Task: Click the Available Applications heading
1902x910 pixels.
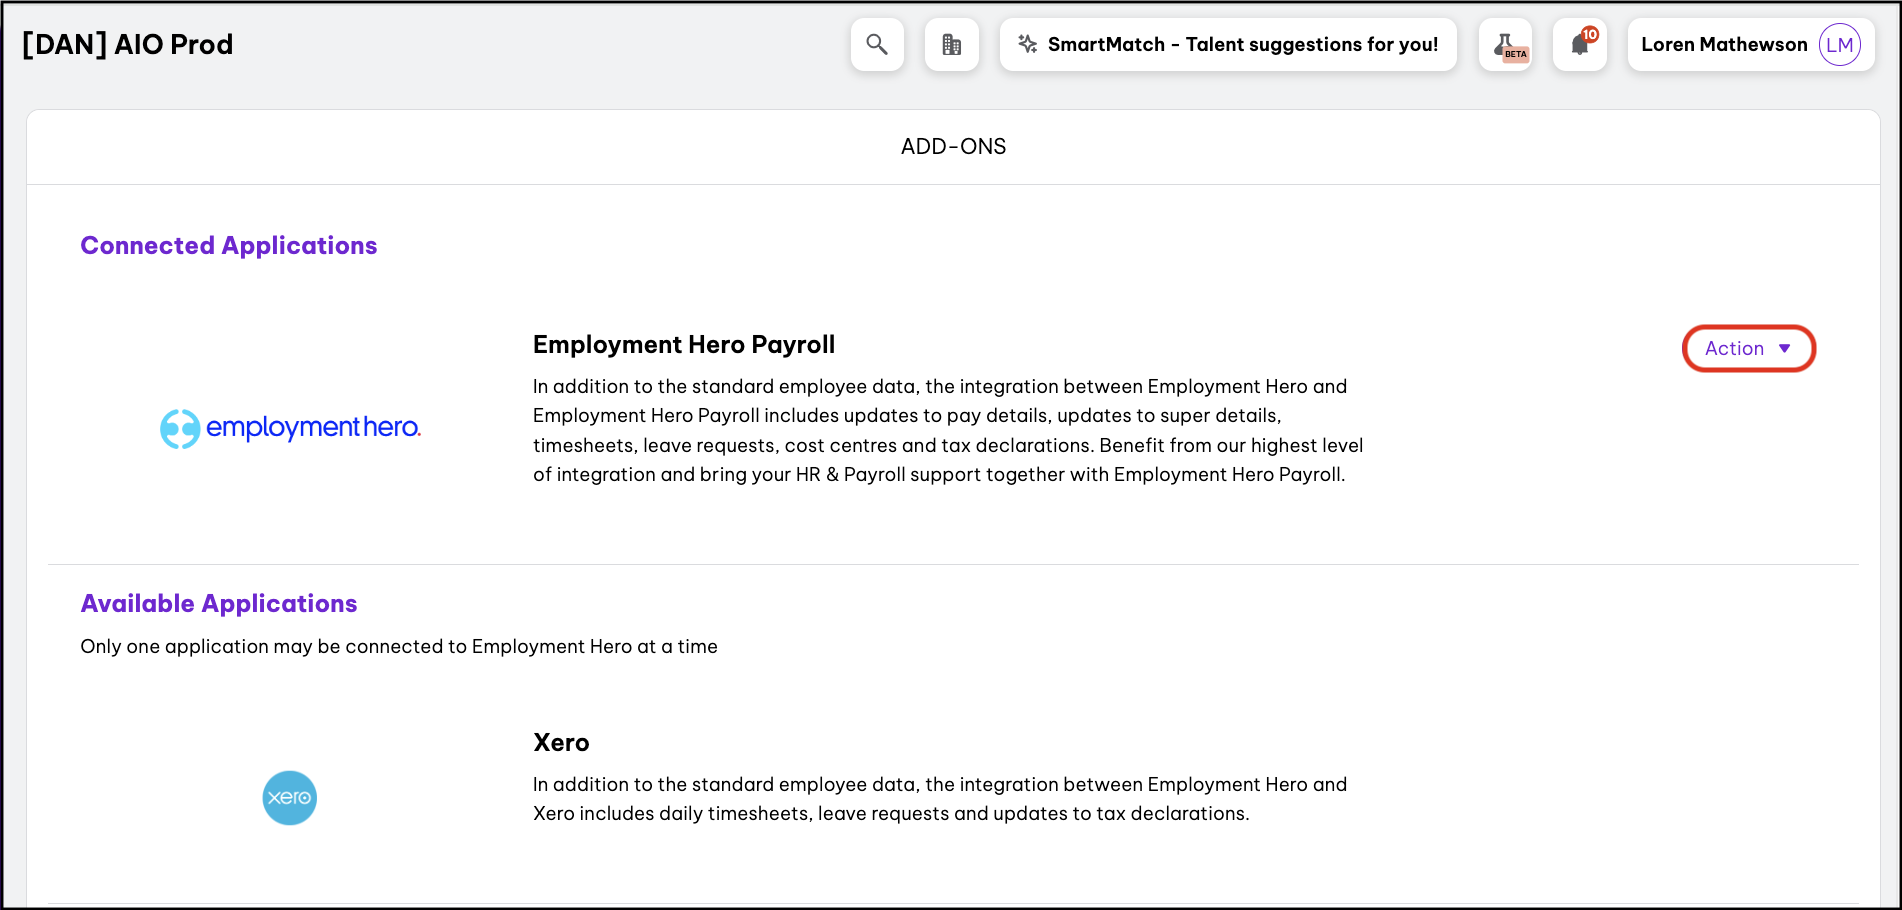Action: click(219, 604)
